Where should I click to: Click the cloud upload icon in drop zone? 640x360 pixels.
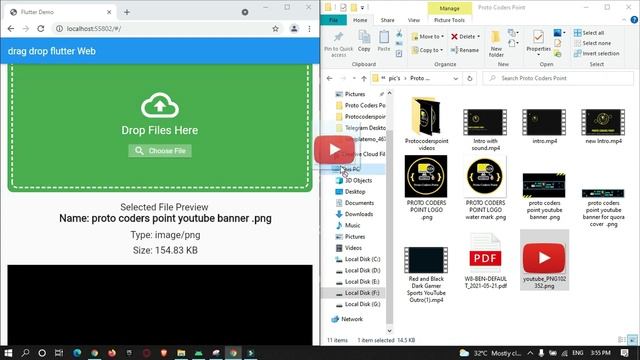pyautogui.click(x=160, y=105)
